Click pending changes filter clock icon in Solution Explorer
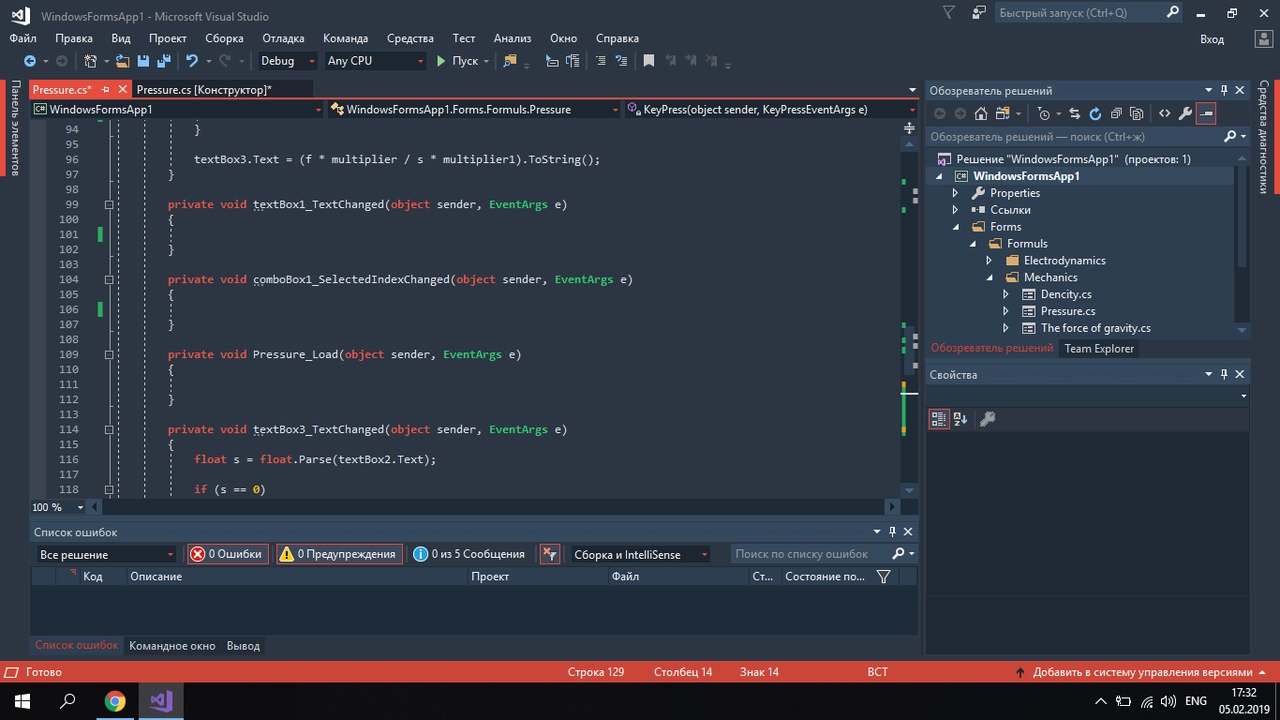This screenshot has width=1280, height=720. click(x=1043, y=114)
